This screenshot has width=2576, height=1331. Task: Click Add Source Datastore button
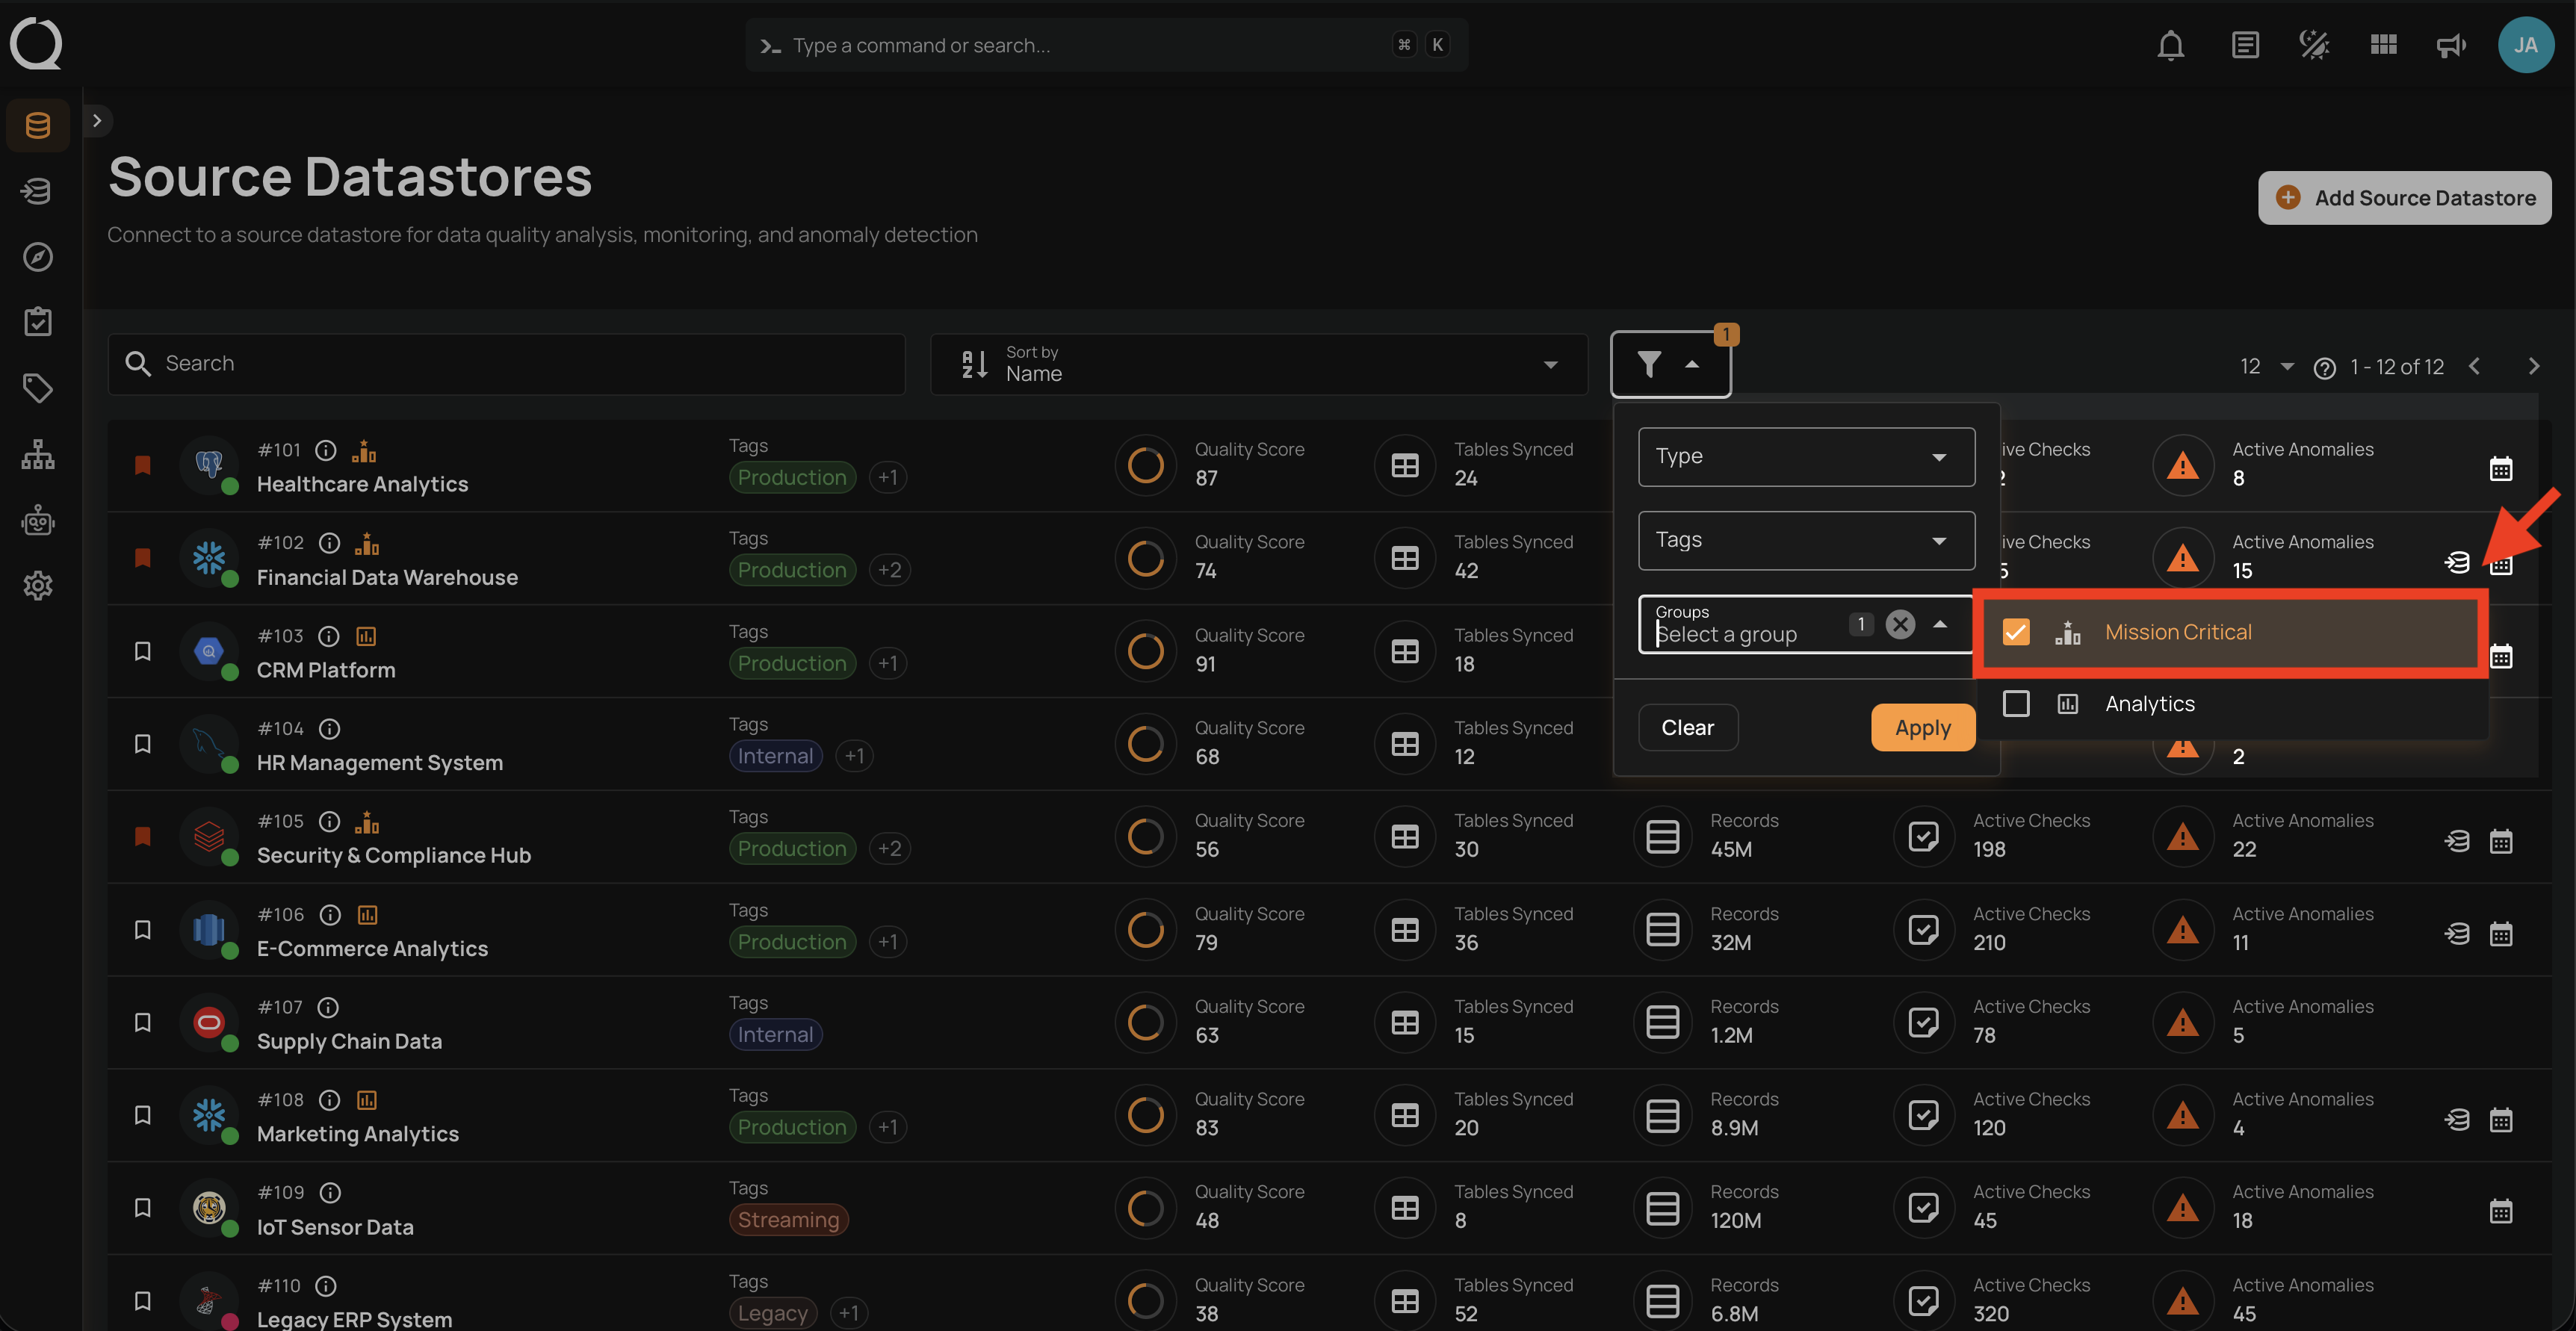(x=2404, y=198)
